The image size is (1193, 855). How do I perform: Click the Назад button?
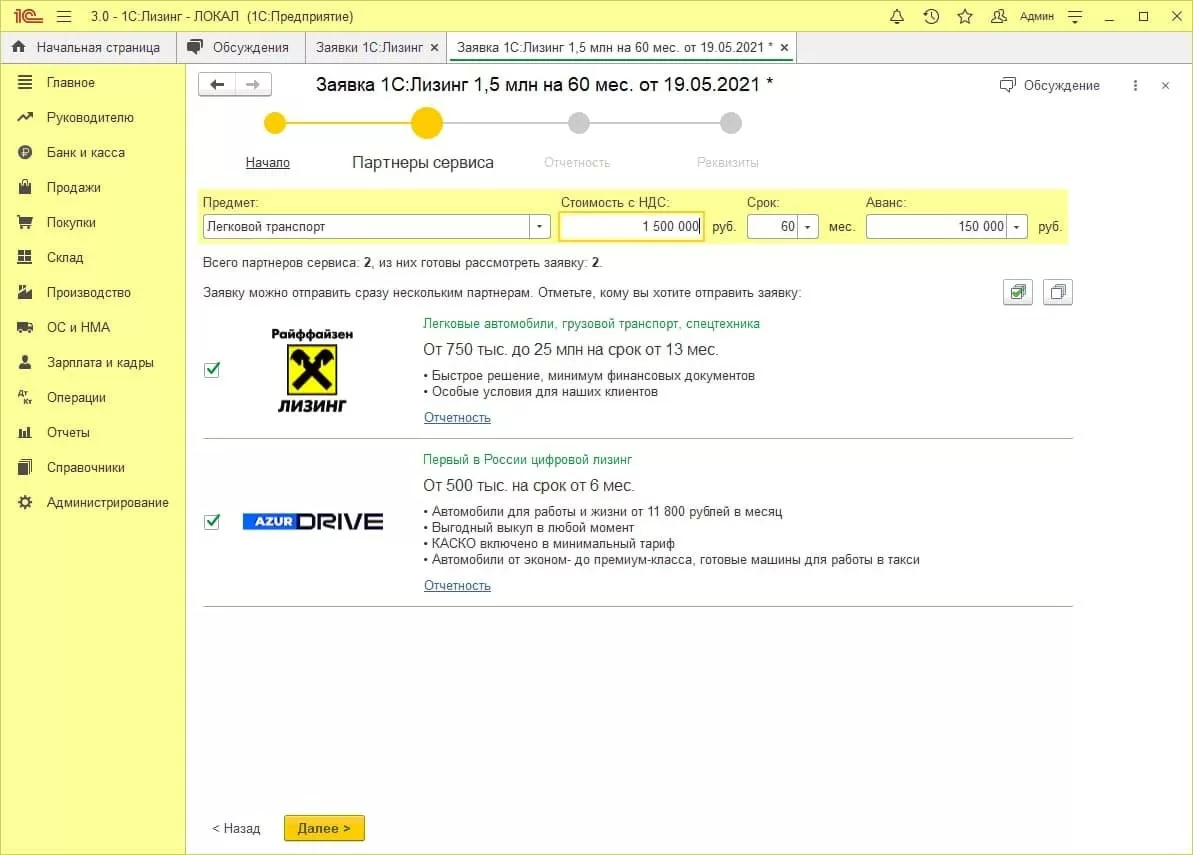236,828
